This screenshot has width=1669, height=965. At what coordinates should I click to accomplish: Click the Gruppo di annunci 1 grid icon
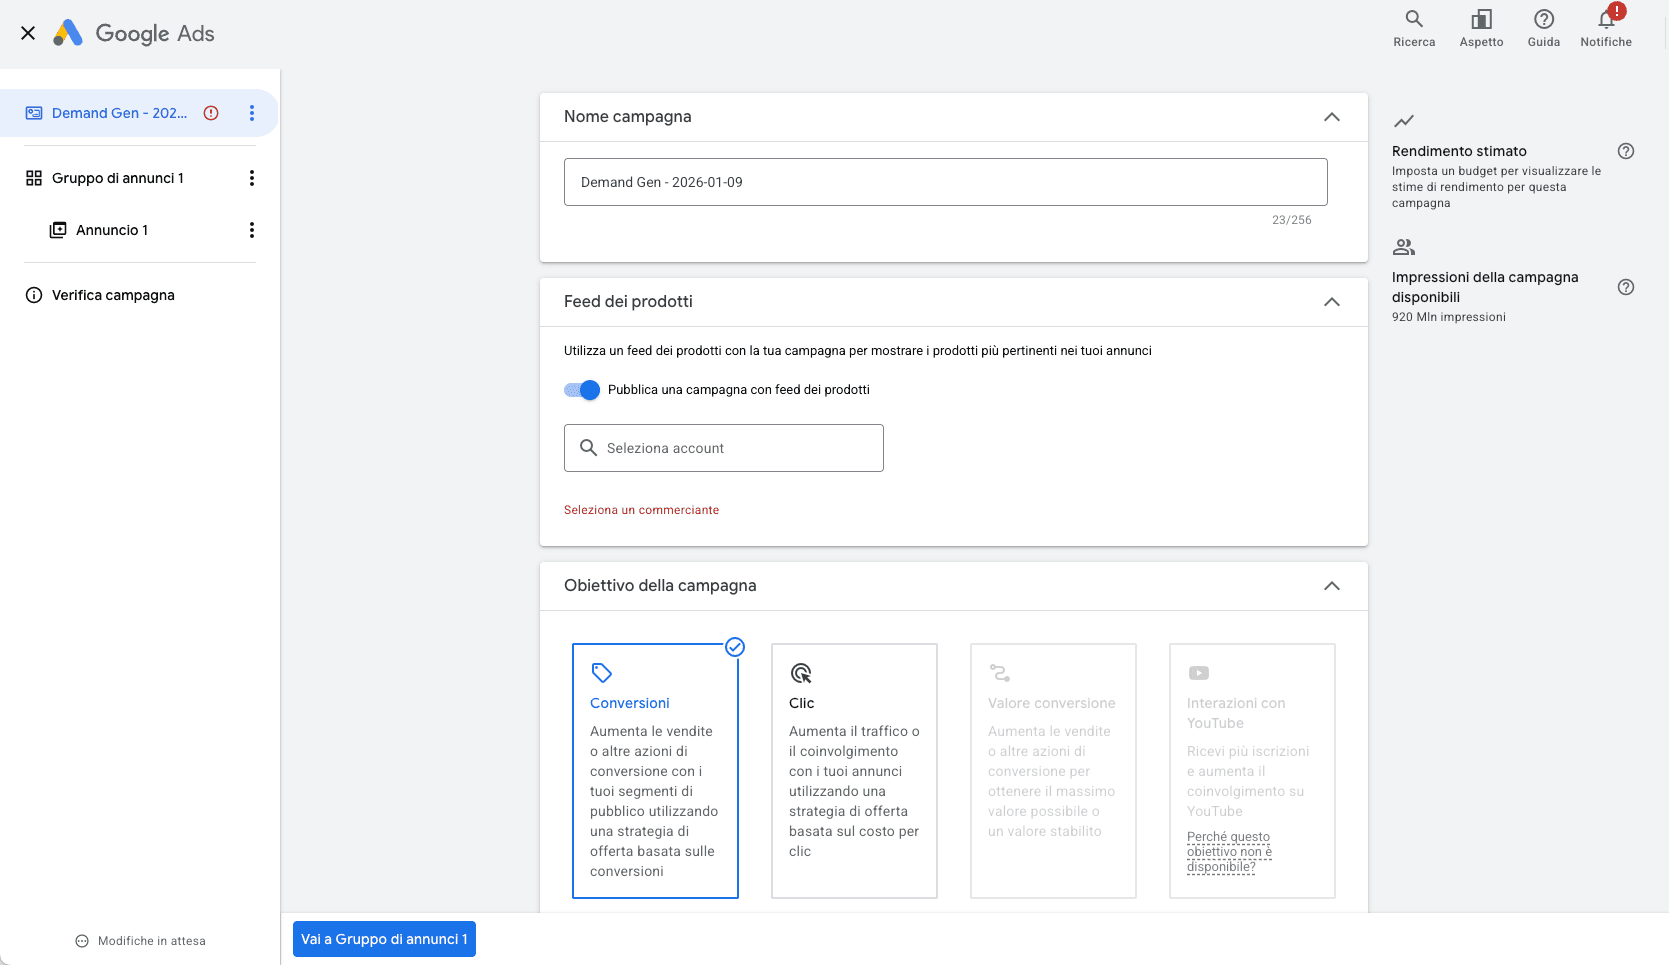[34, 178]
